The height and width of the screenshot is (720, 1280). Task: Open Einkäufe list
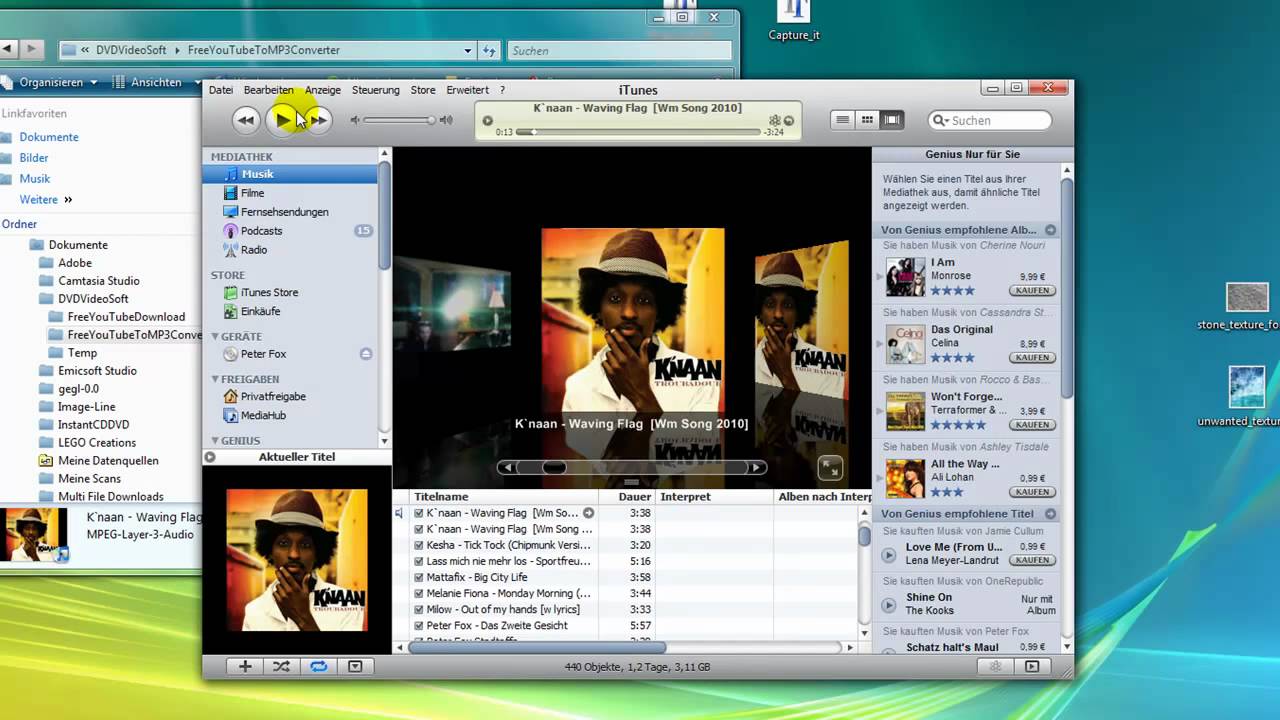point(260,311)
